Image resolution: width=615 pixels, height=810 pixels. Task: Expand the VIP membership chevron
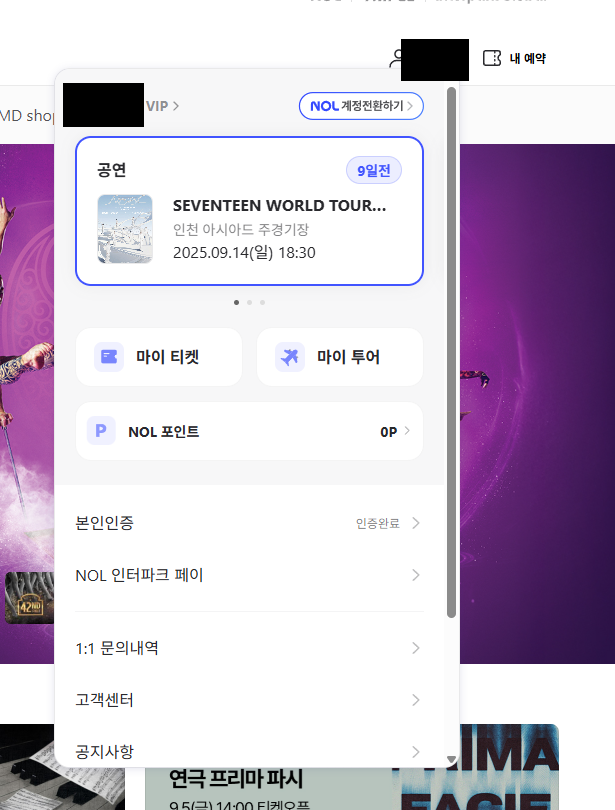tap(176, 106)
